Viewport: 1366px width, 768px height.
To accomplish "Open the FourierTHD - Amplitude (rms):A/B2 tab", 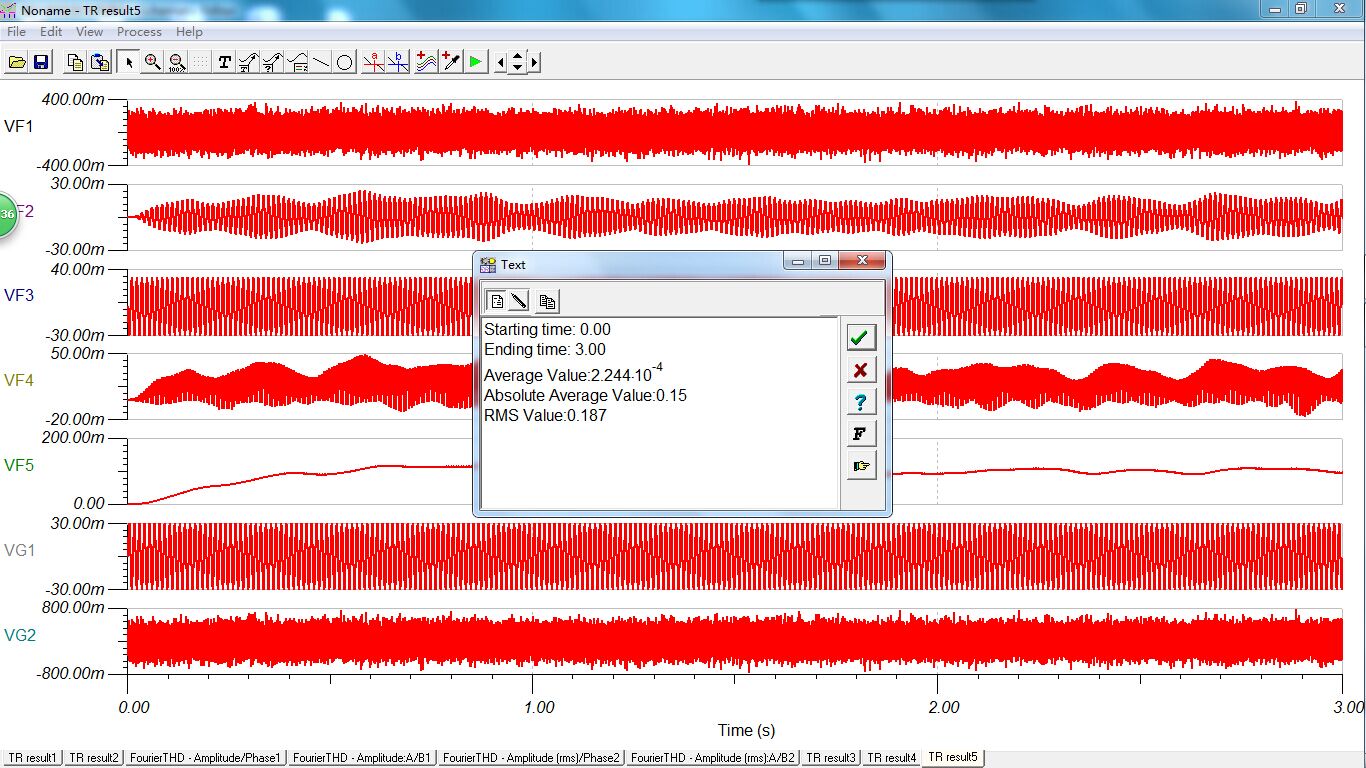I will [714, 758].
